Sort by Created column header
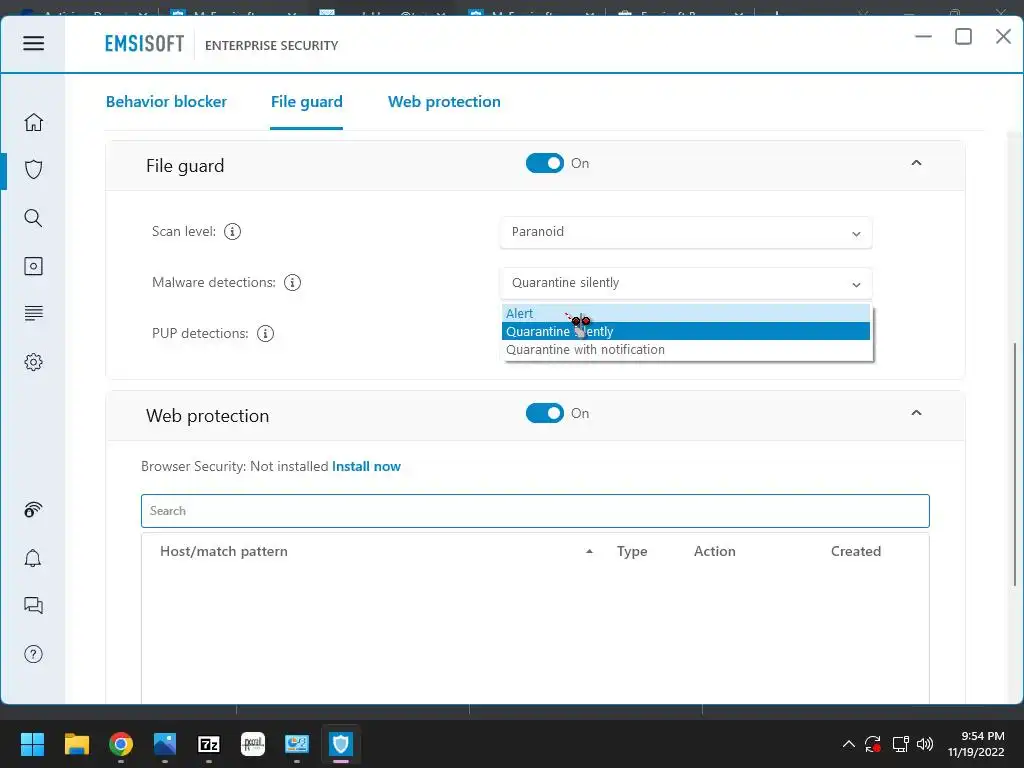The width and height of the screenshot is (1024, 768). [x=856, y=551]
